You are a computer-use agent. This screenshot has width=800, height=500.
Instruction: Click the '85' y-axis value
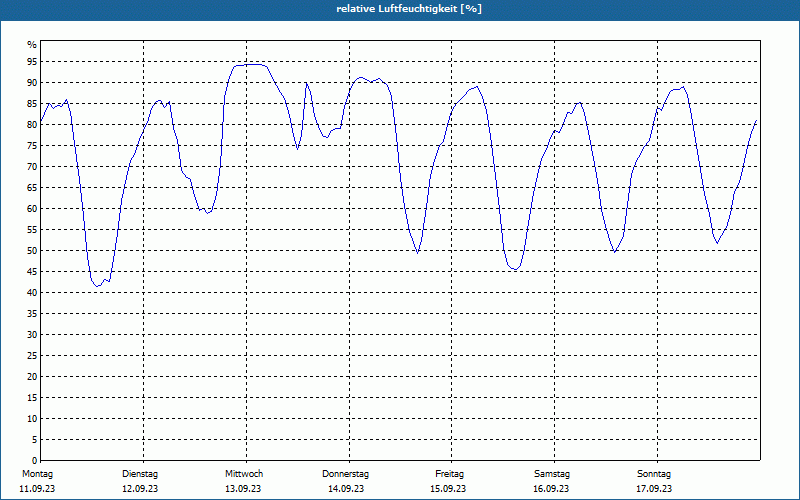32,104
